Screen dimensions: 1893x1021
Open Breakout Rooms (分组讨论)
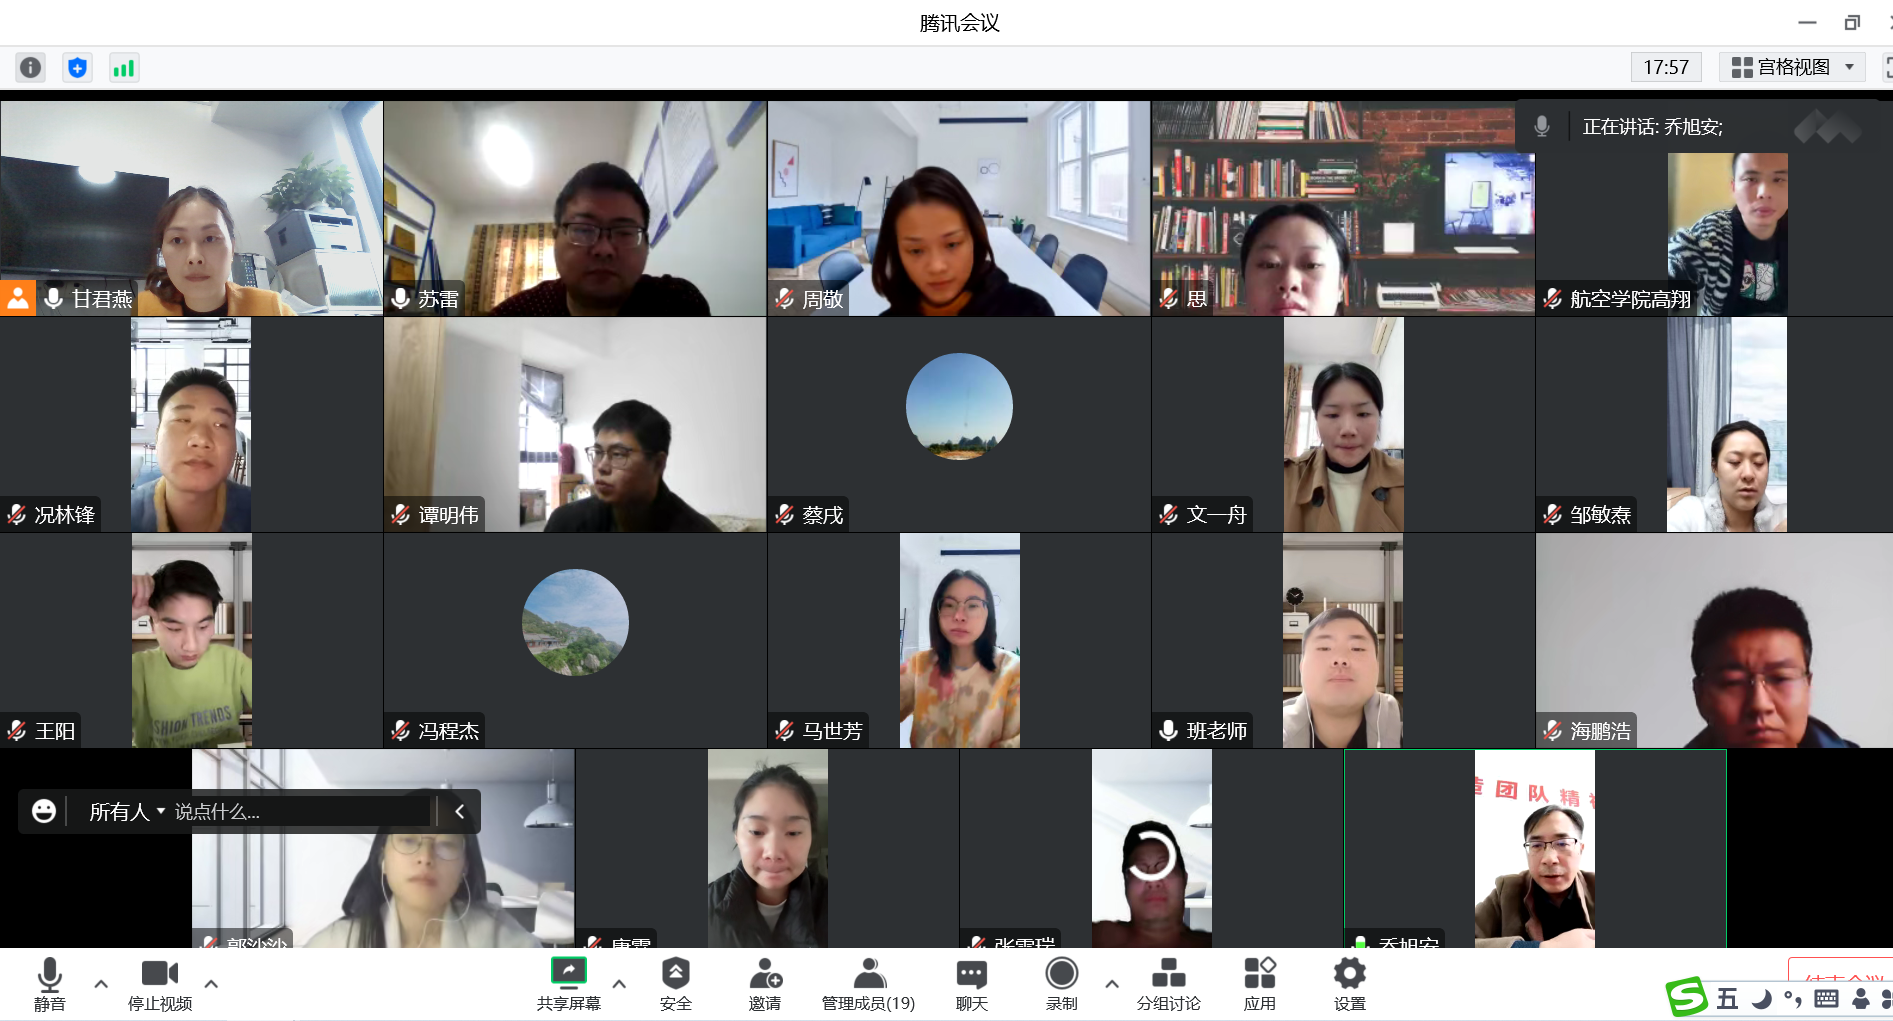pyautogui.click(x=1168, y=983)
